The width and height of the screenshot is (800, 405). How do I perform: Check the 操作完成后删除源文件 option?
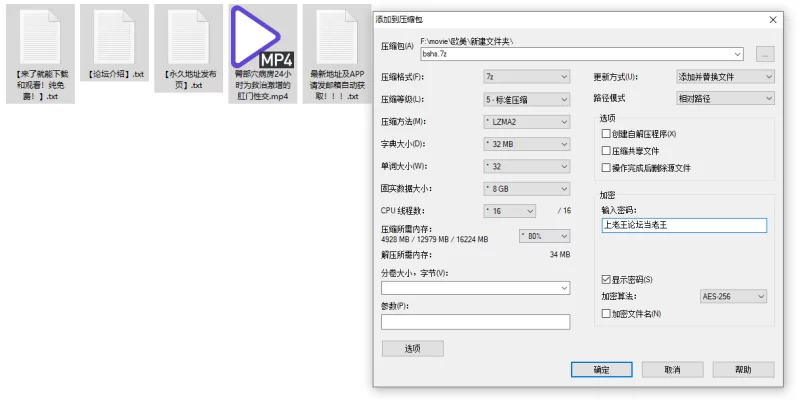tap(606, 168)
